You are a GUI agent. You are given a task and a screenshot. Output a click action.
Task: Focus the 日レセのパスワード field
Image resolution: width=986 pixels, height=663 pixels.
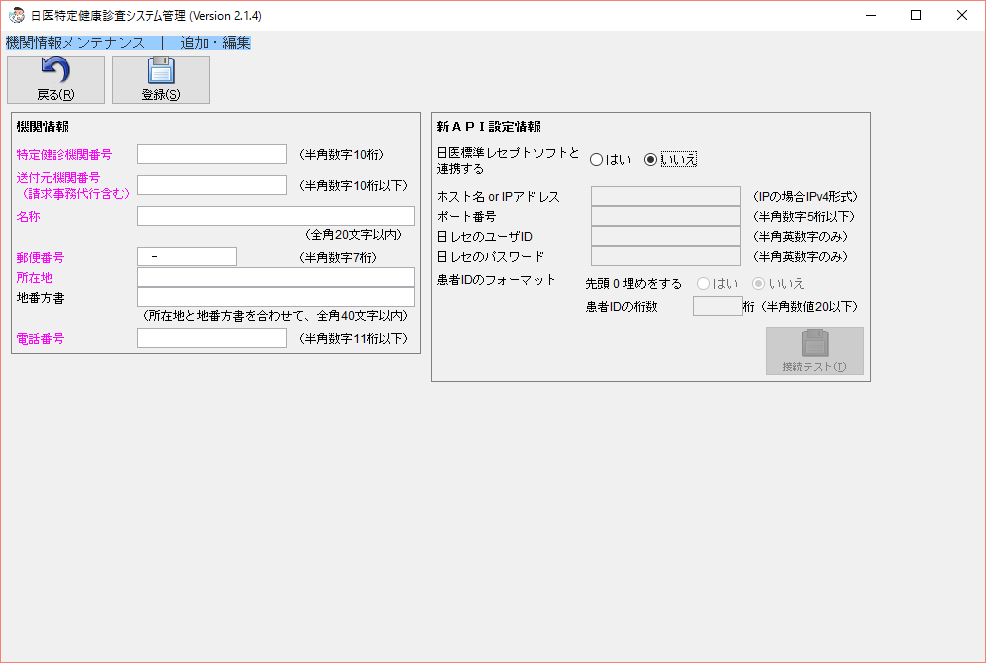coord(665,257)
